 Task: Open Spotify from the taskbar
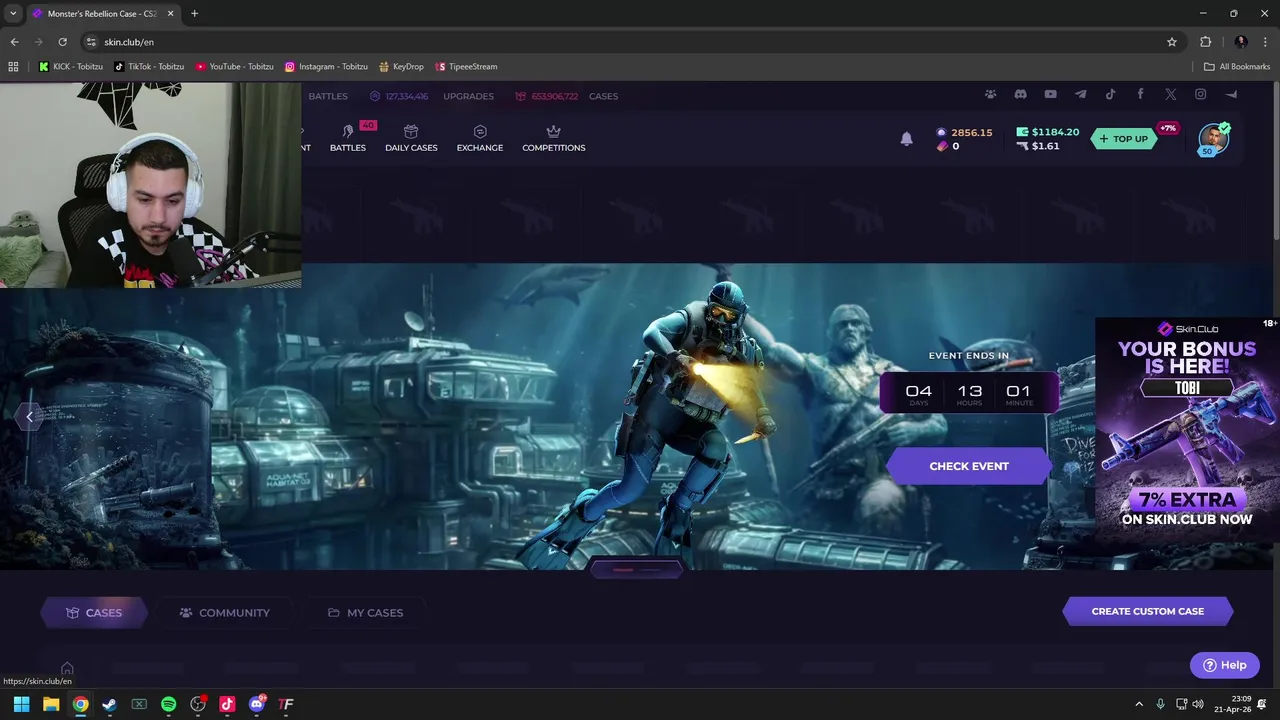point(168,704)
